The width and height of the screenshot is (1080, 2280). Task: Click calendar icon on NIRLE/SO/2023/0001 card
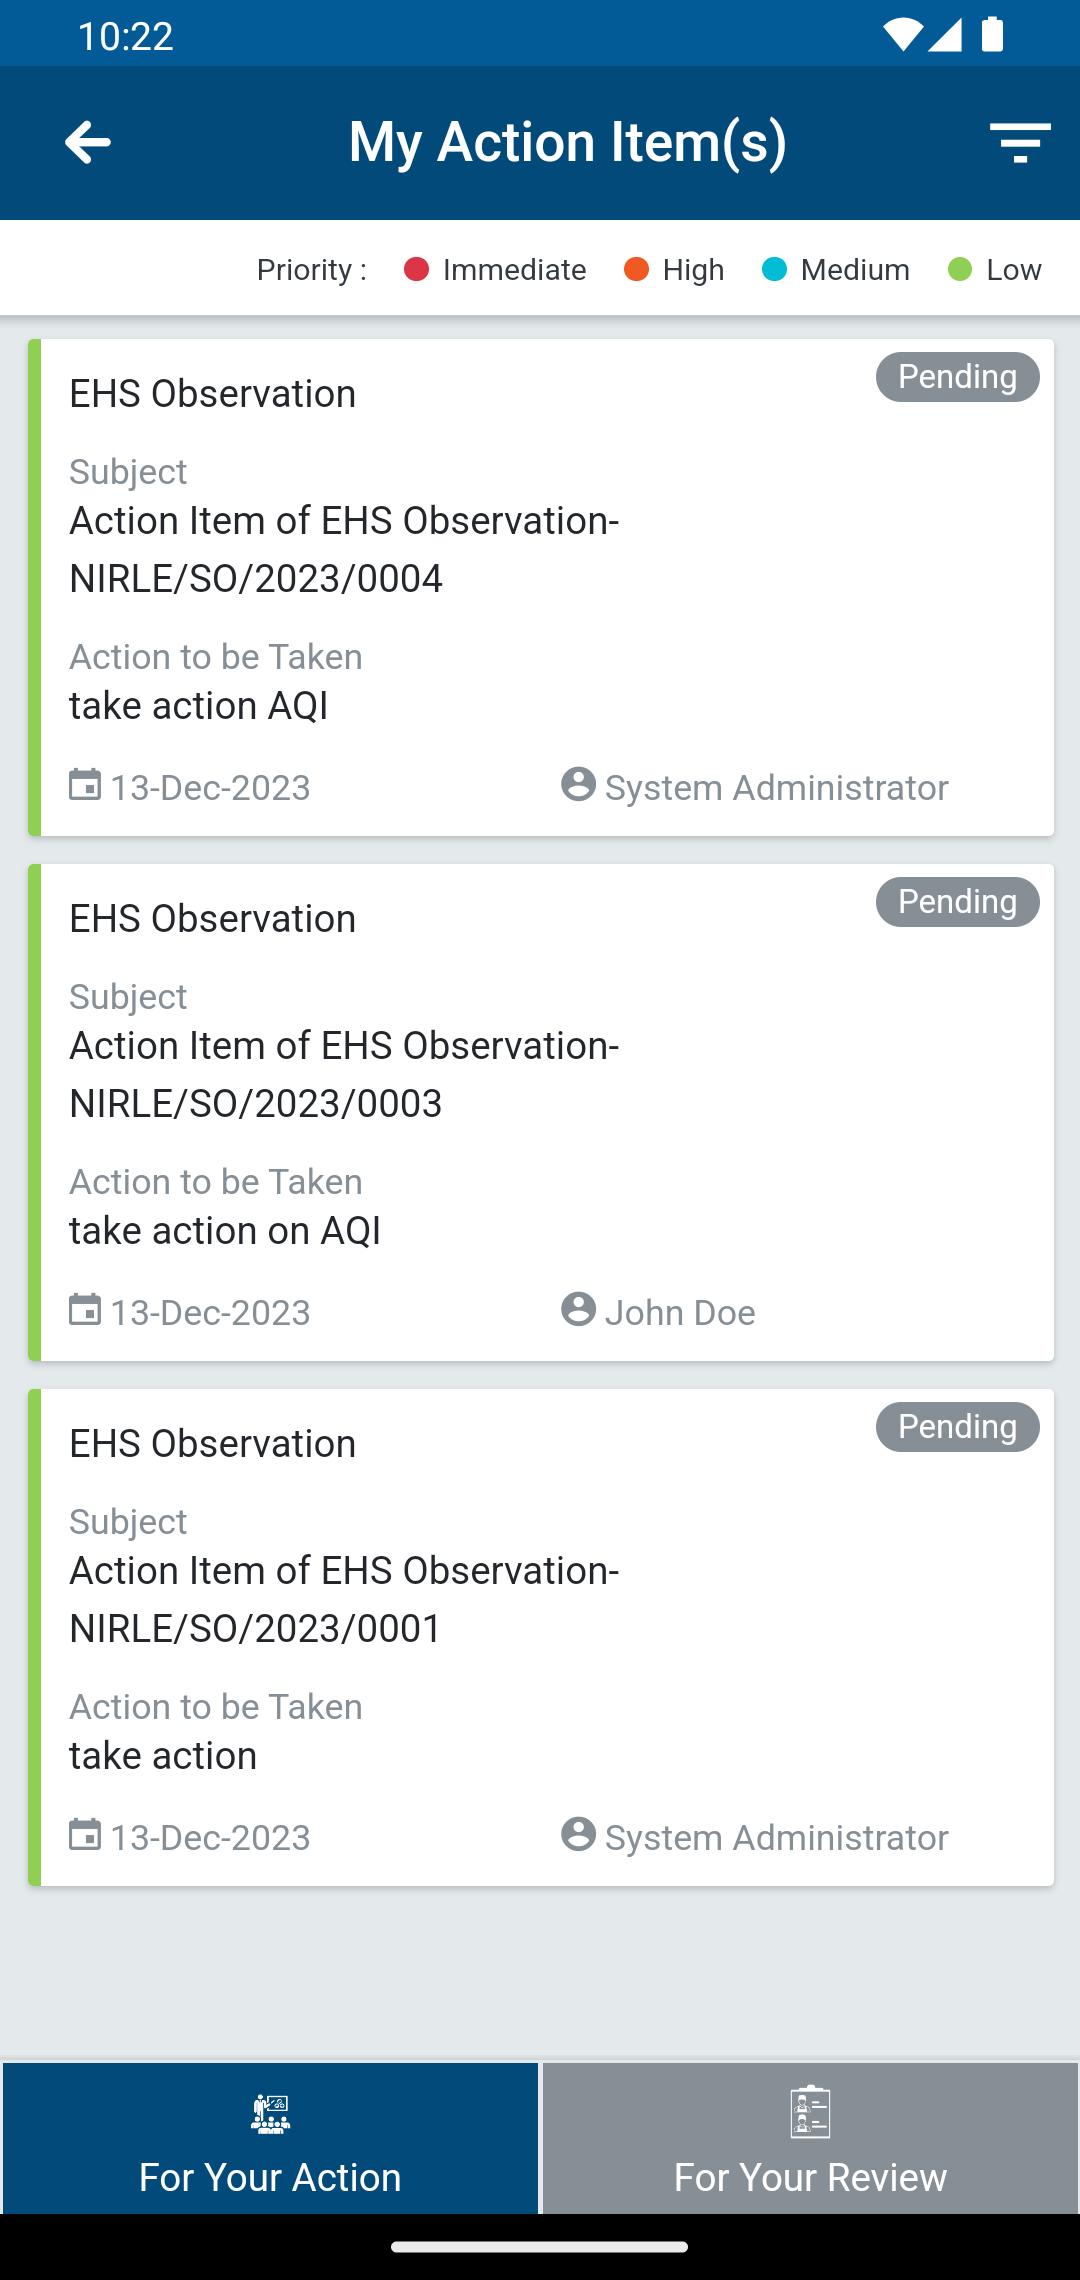coord(85,1835)
